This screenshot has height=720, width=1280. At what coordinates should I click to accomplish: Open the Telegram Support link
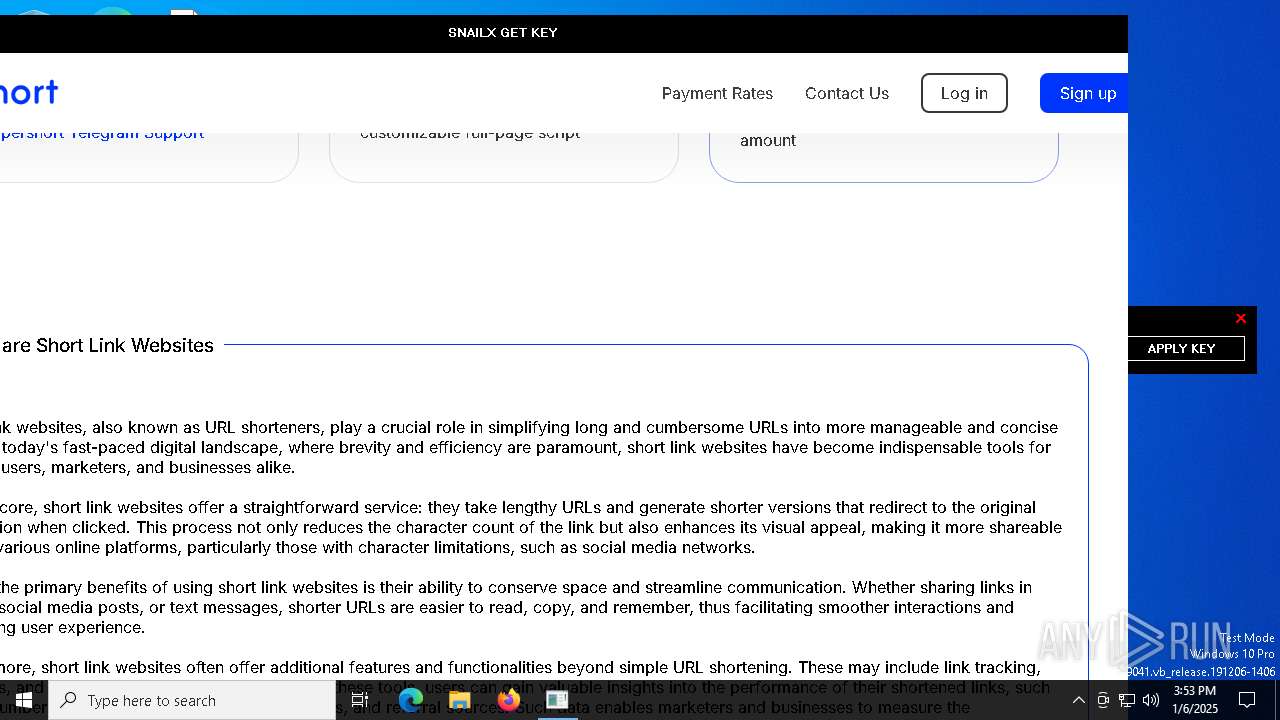pos(101,133)
